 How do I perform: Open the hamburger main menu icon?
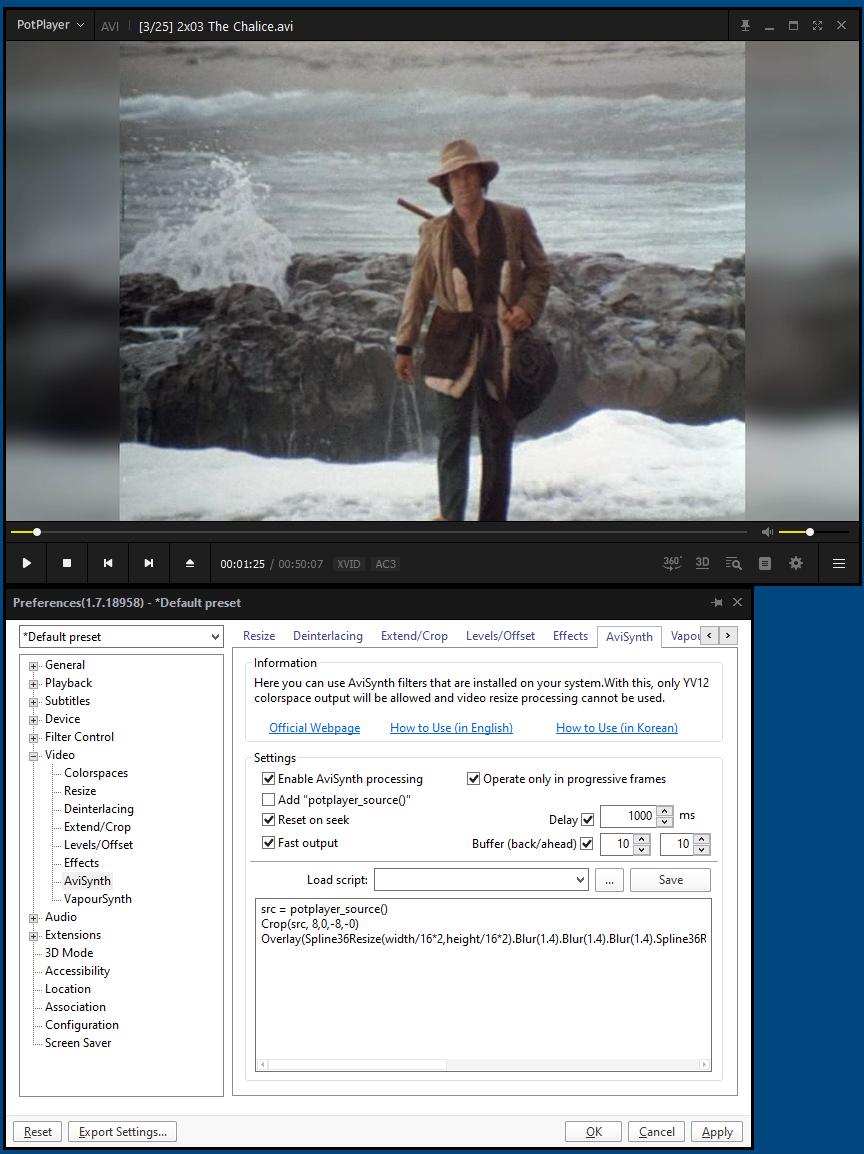(x=838, y=563)
